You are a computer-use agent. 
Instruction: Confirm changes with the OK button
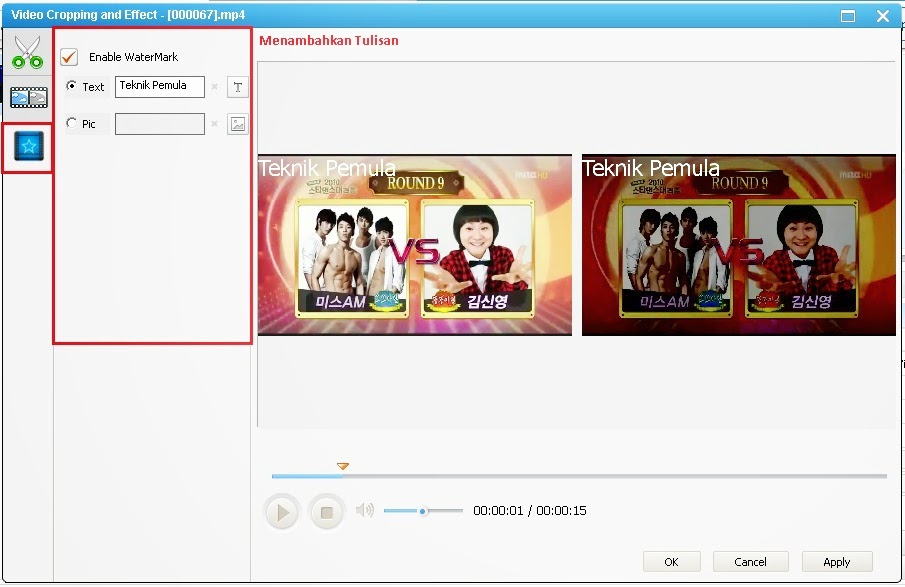(x=671, y=561)
